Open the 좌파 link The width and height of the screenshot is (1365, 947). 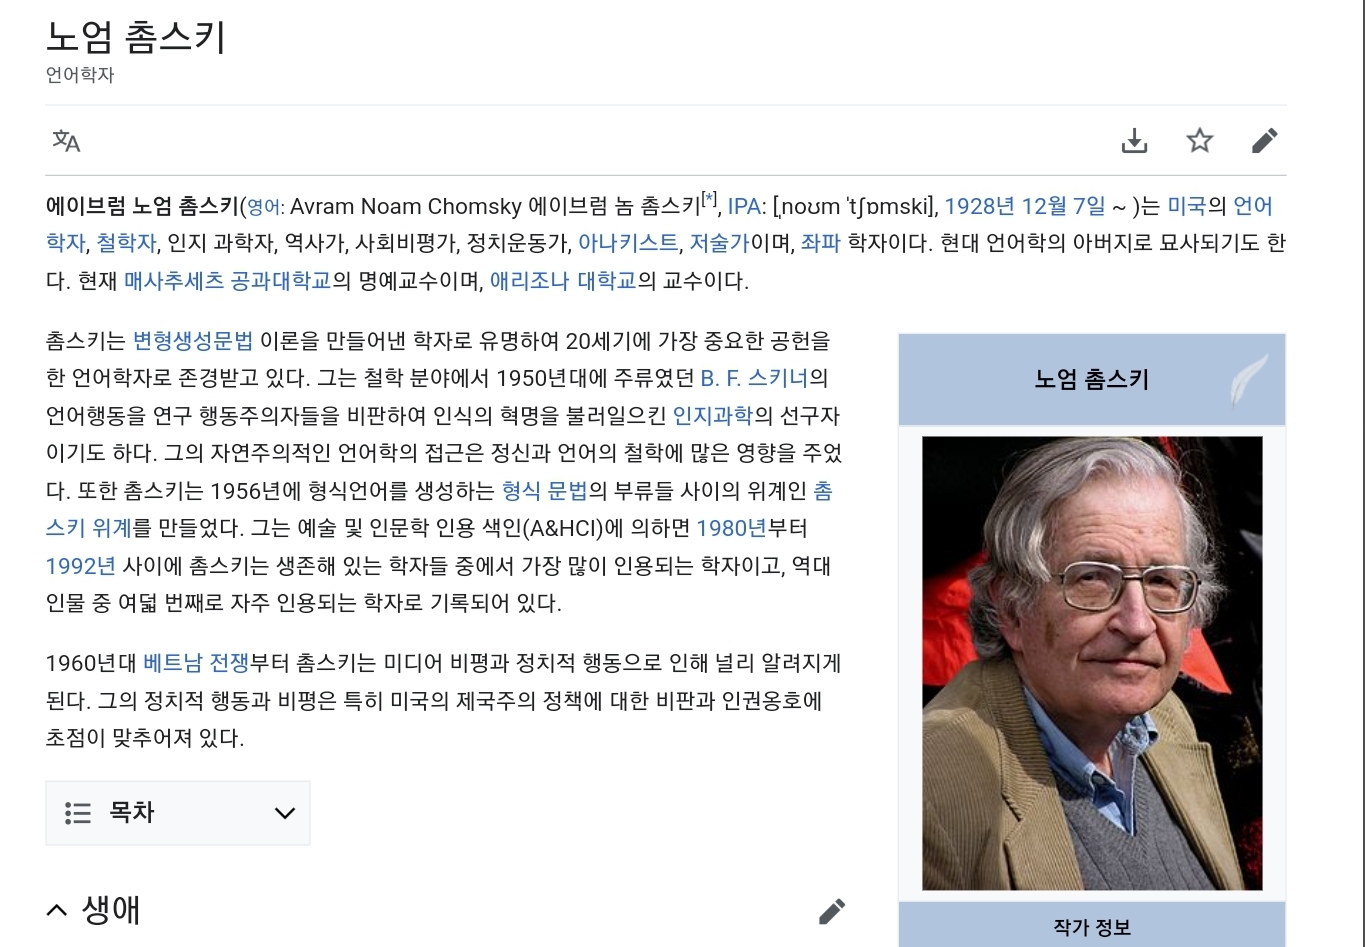pyautogui.click(x=820, y=243)
